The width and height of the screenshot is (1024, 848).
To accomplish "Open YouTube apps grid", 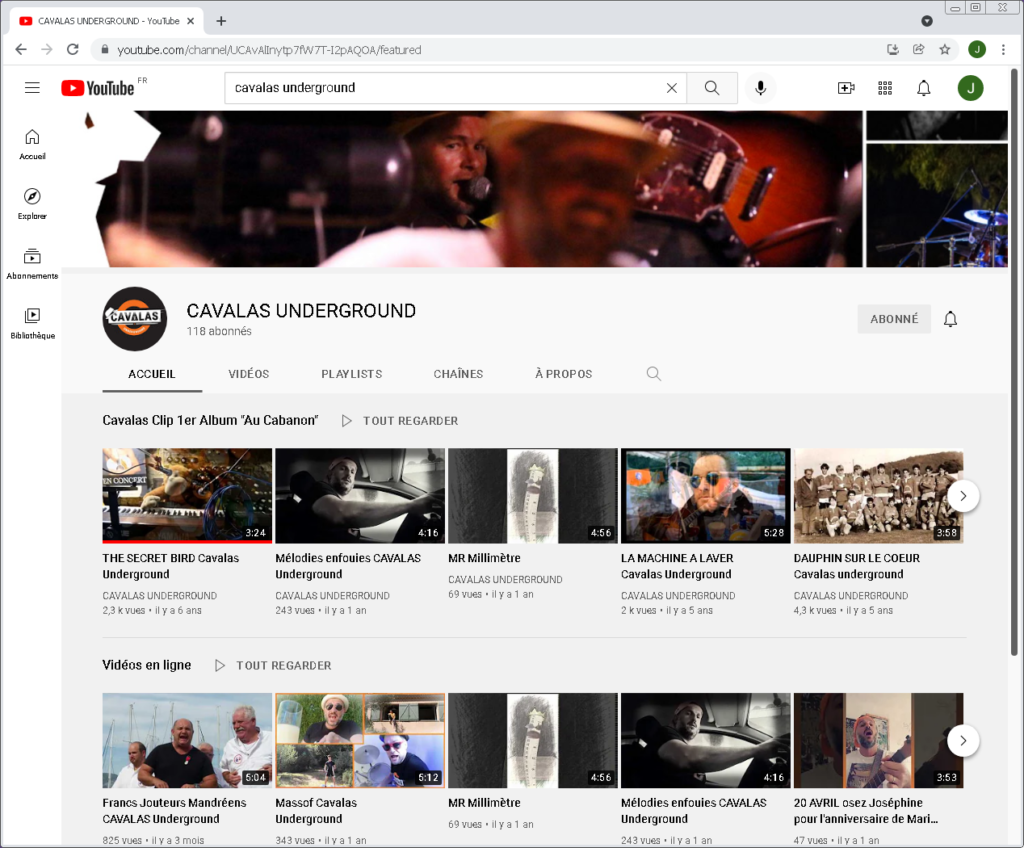I will (885, 88).
